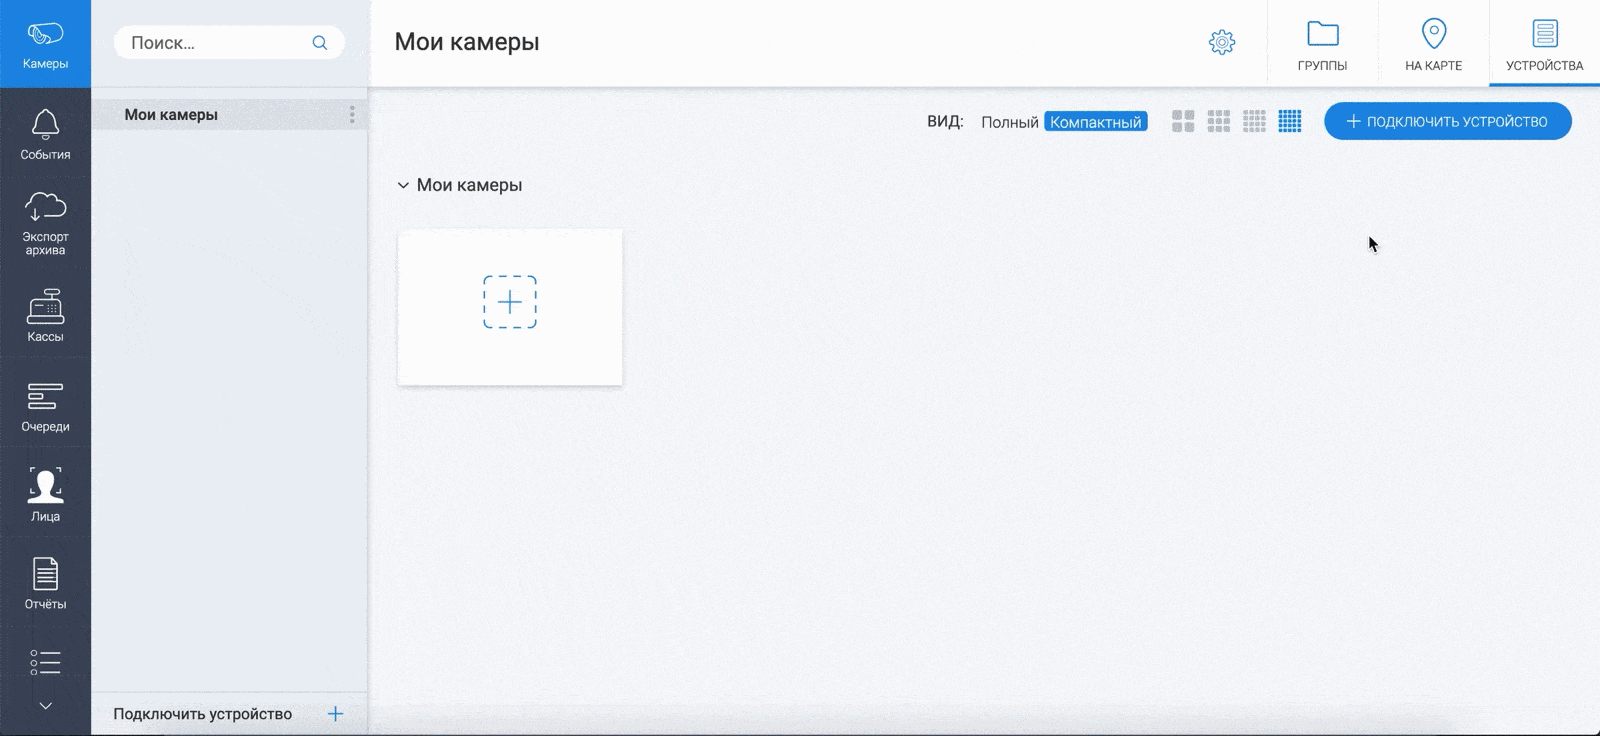Open the Отчёты reports section
The image size is (1600, 736).
tap(45, 583)
